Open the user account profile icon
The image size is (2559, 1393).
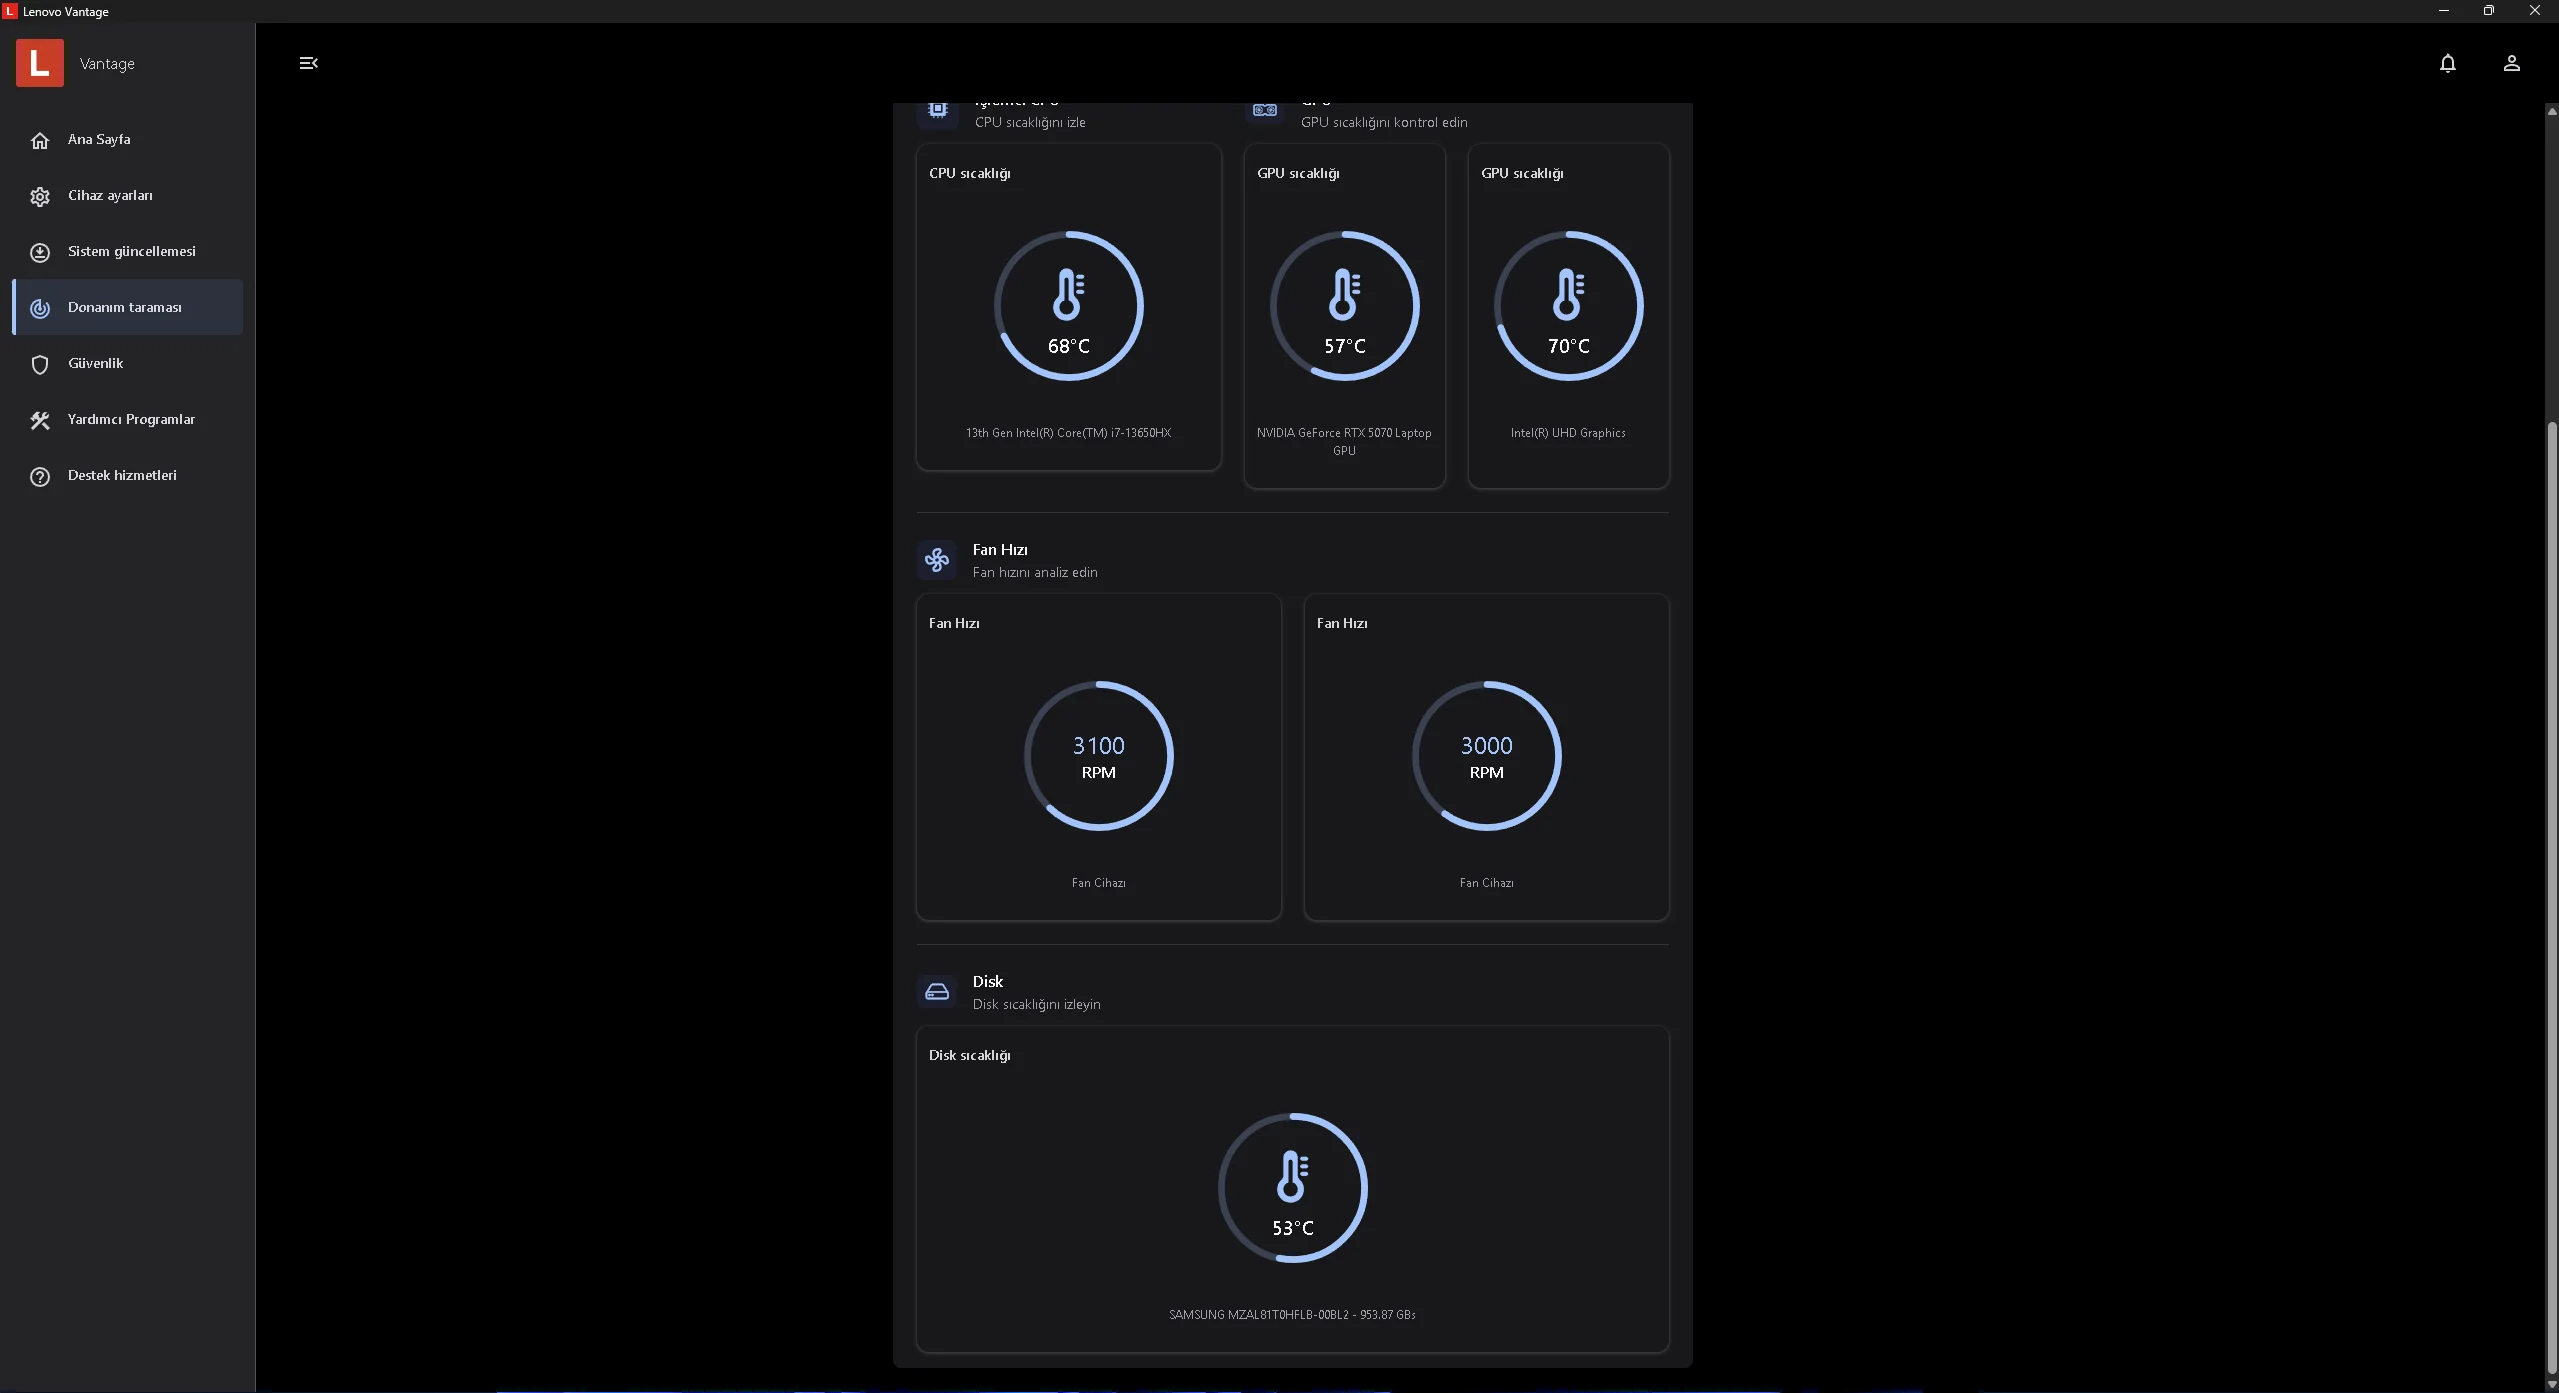[2511, 63]
